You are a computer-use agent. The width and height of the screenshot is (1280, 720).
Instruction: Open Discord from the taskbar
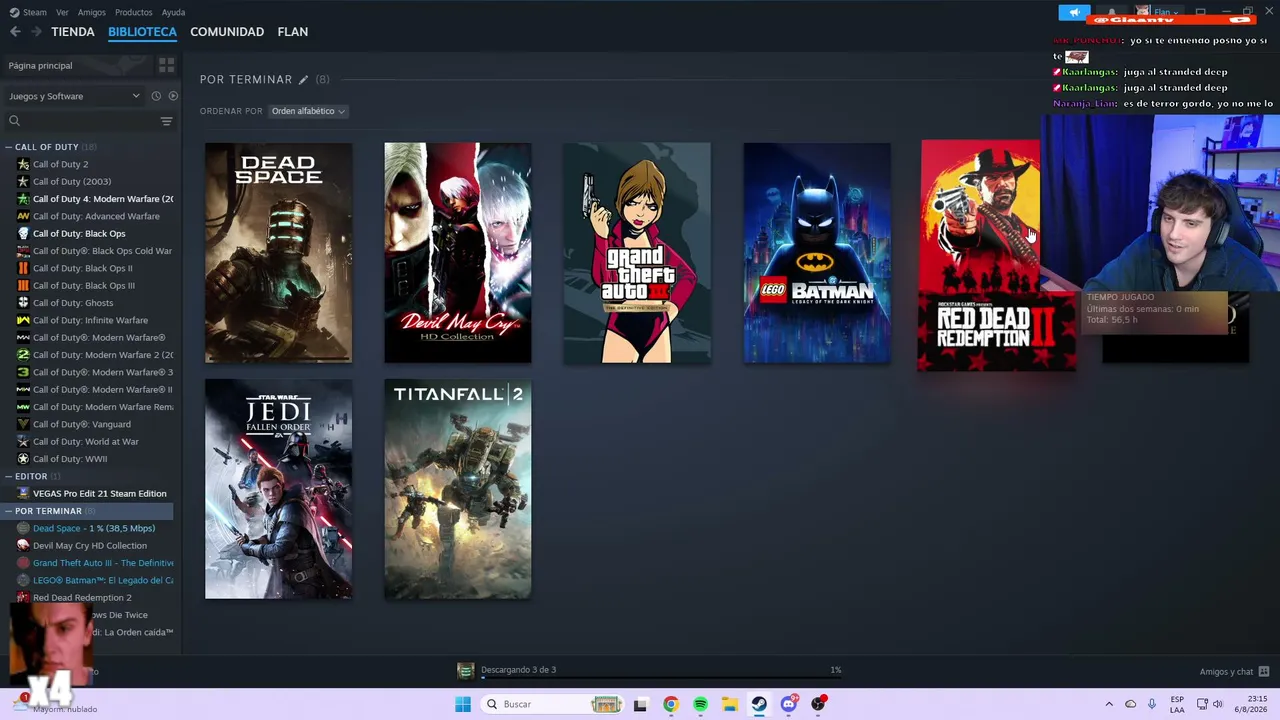point(789,704)
